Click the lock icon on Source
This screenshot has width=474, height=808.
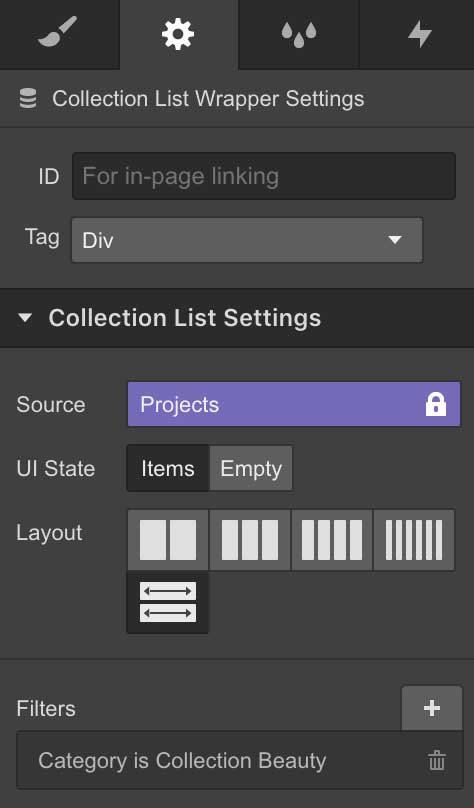[436, 404]
